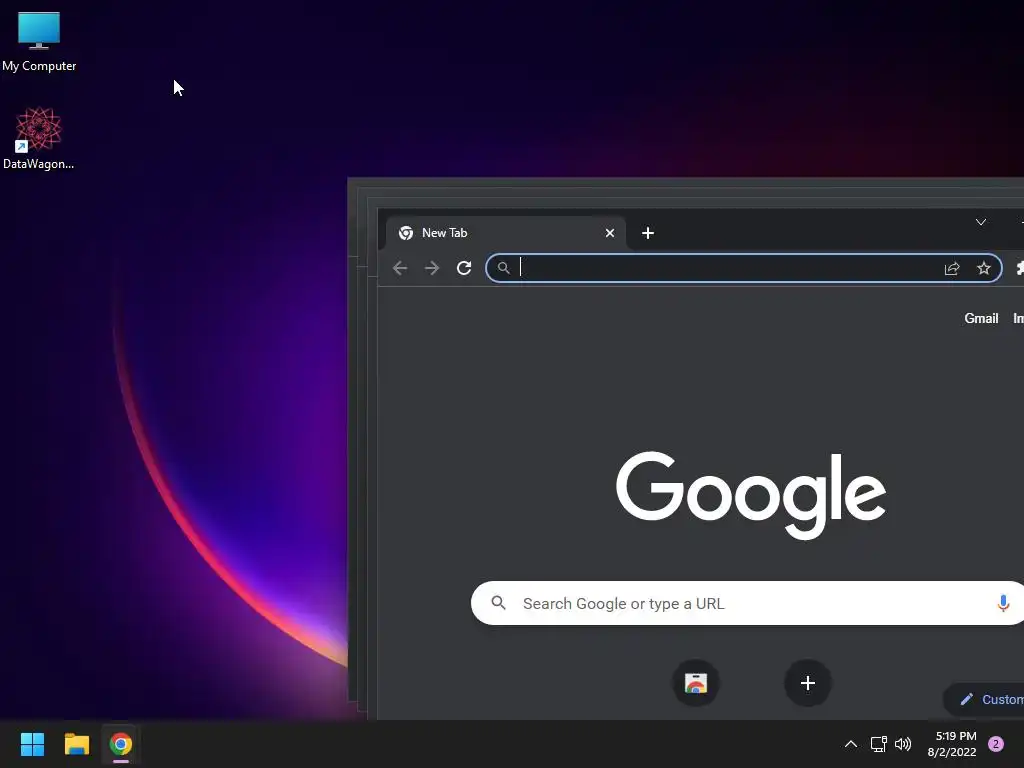The height and width of the screenshot is (768, 1024).
Task: Add a new shortcut tile
Action: (808, 683)
